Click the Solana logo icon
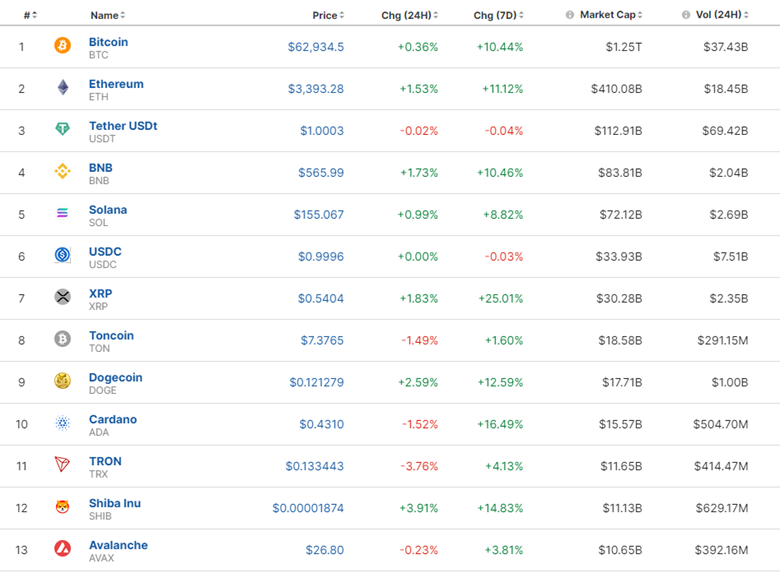Screen dimensions: 780x573 [x=62, y=213]
